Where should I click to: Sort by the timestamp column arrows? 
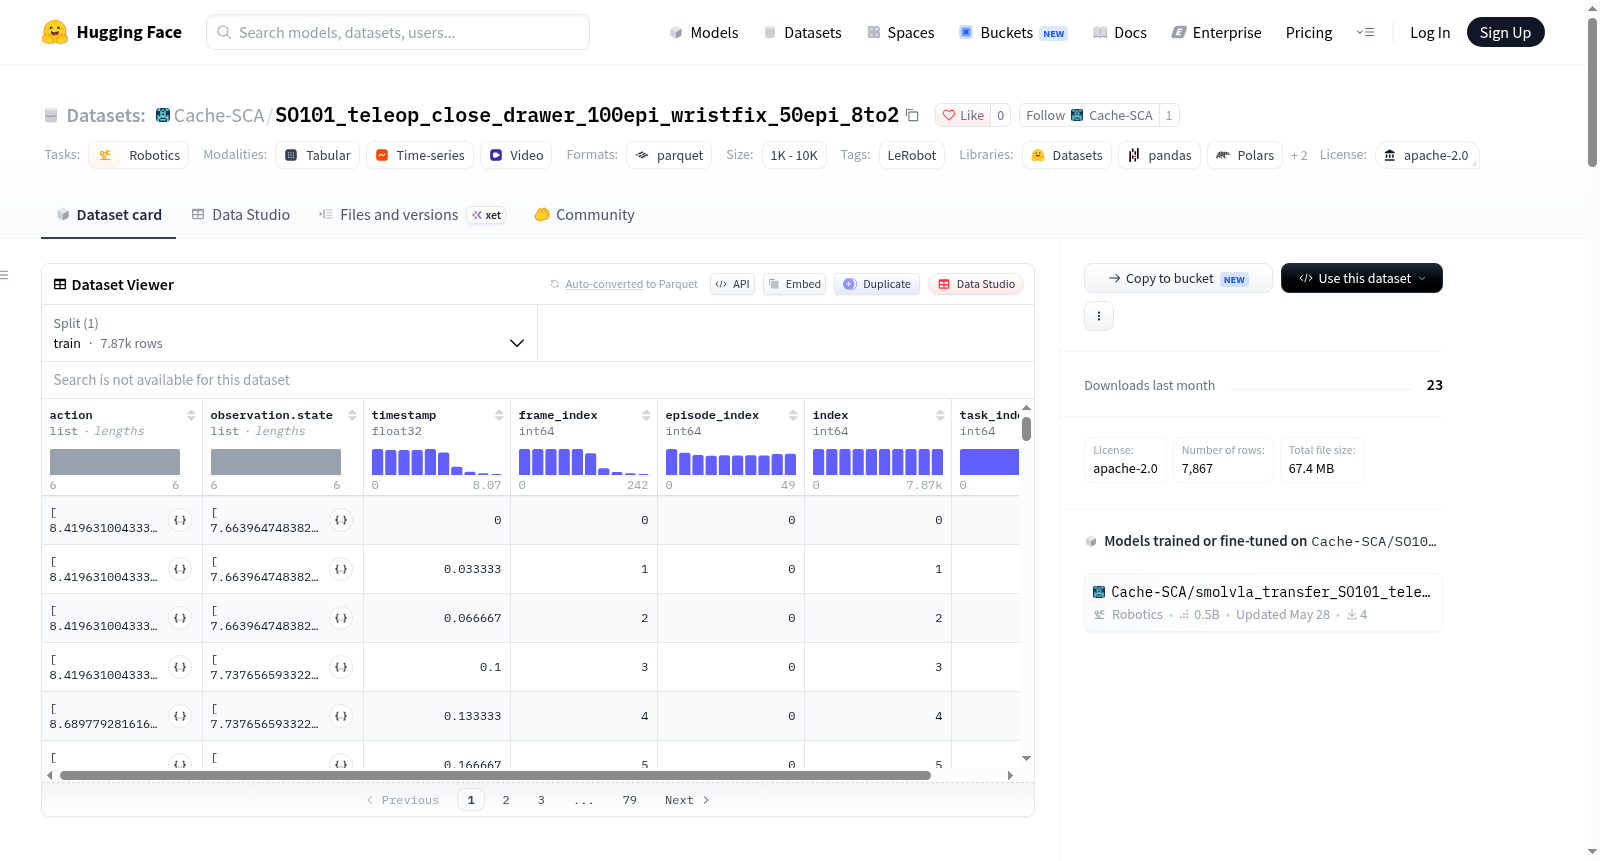499,415
